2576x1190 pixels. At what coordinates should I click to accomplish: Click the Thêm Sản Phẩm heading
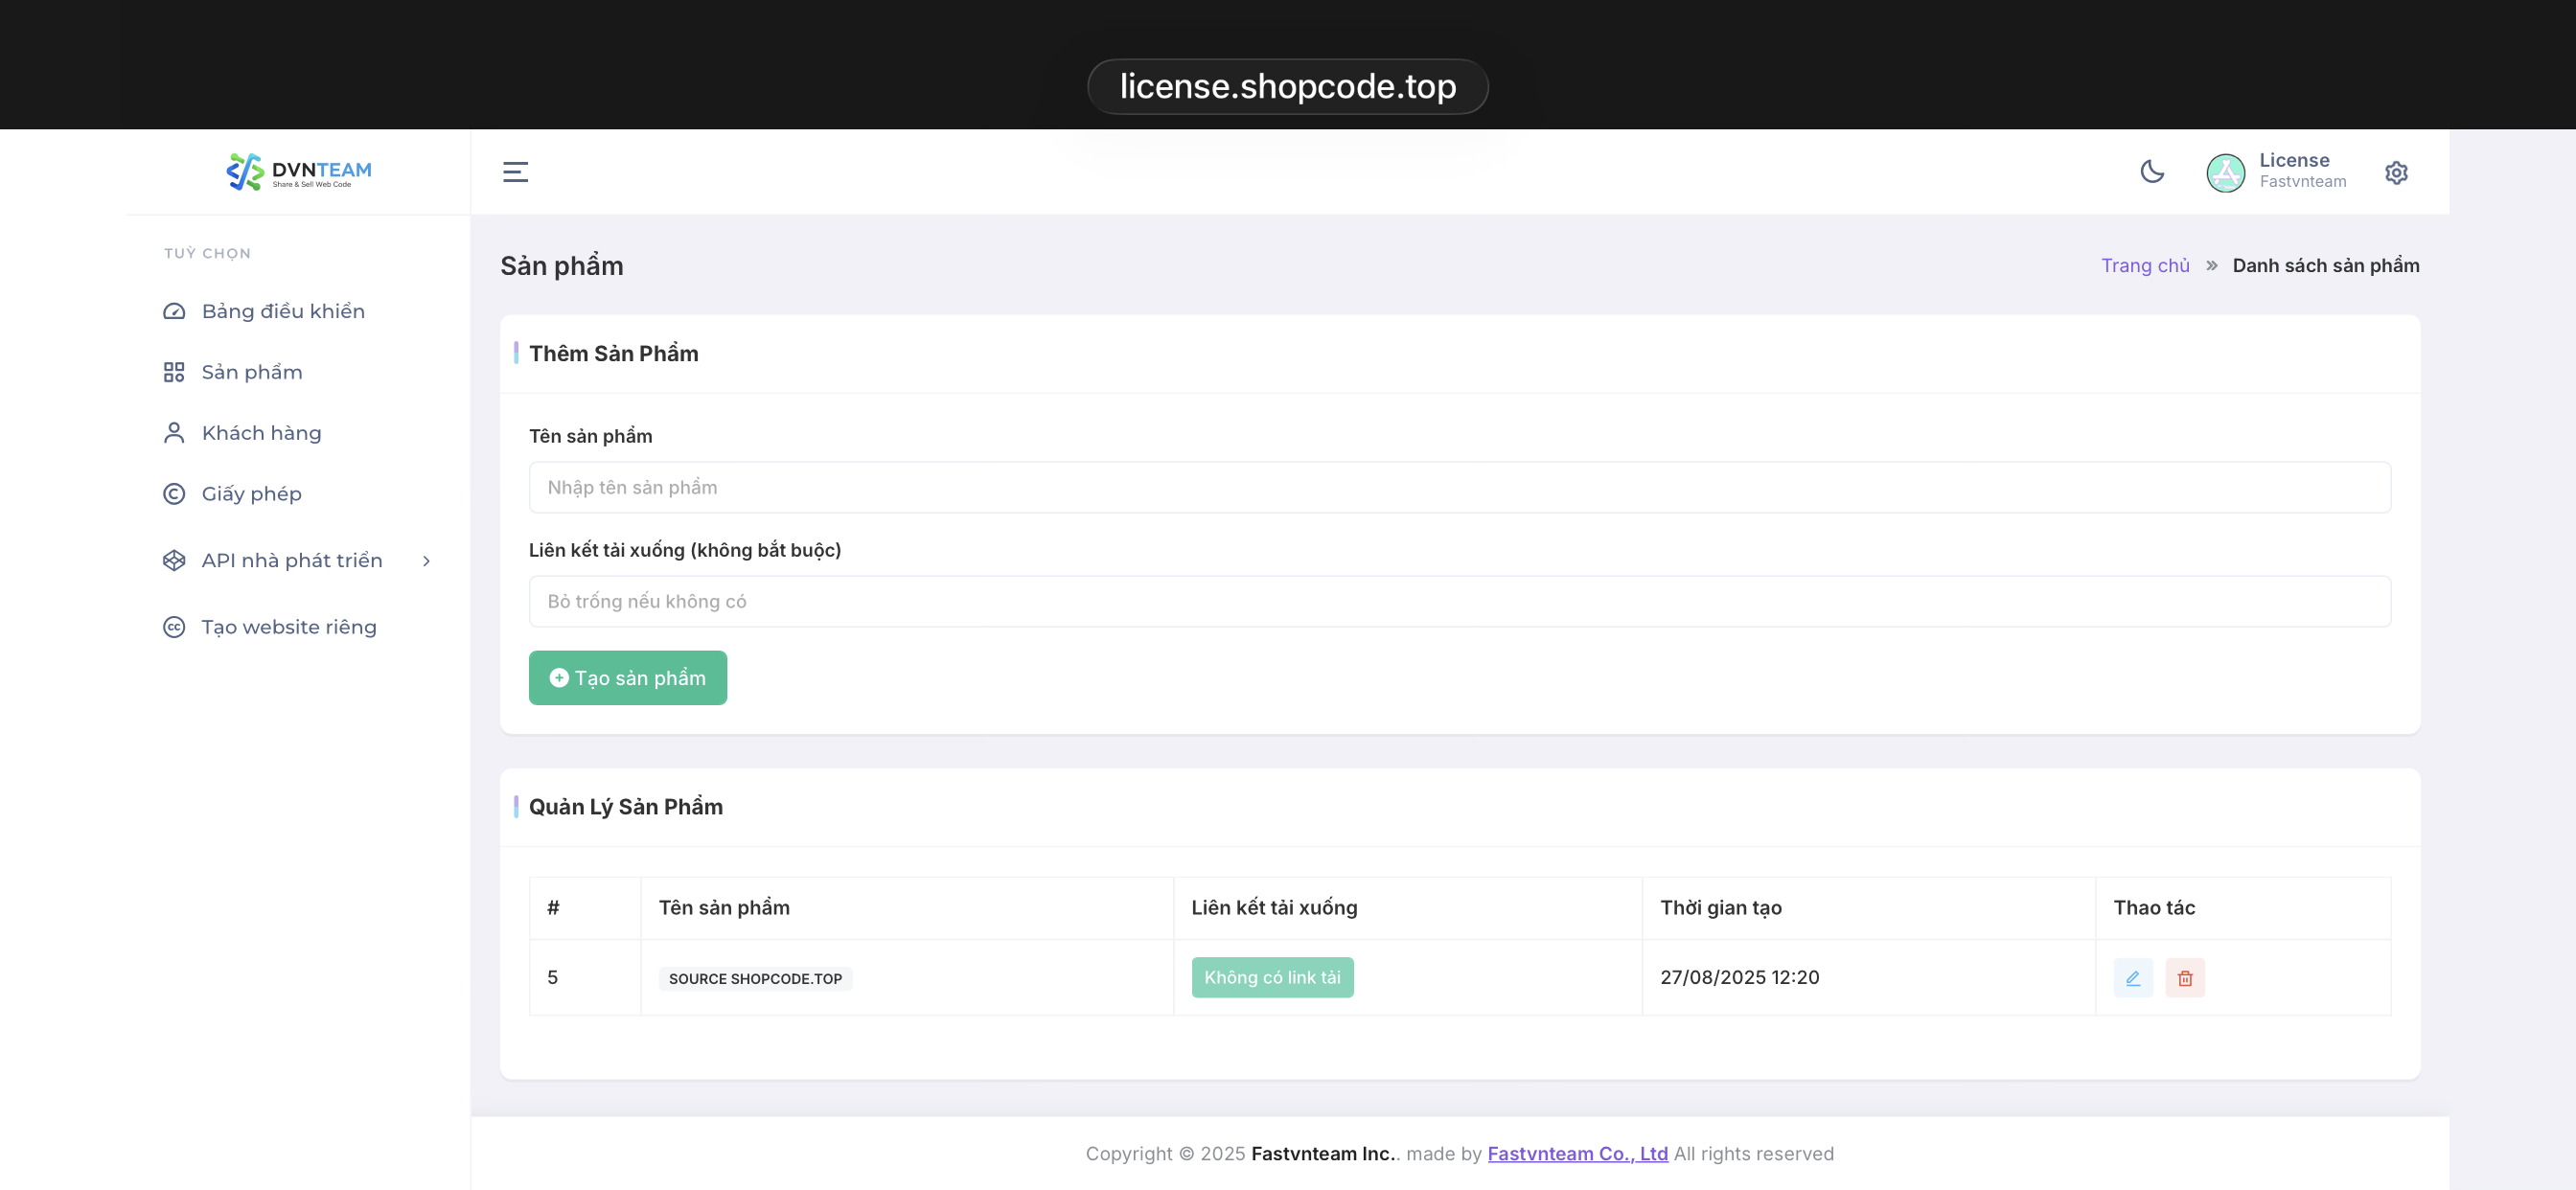[614, 353]
